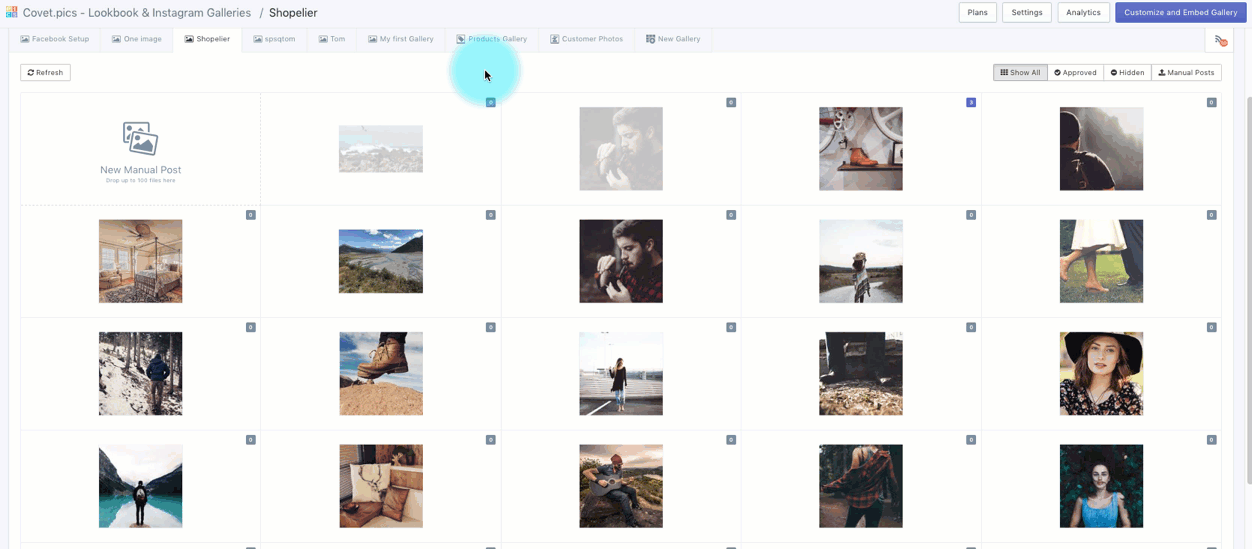Open the woman with hat on road photo

pos(861,261)
